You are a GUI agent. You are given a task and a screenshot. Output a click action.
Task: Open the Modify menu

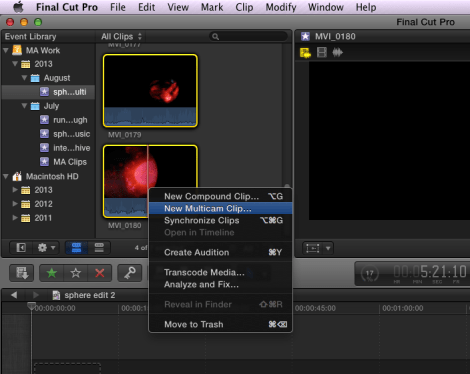click(x=281, y=7)
